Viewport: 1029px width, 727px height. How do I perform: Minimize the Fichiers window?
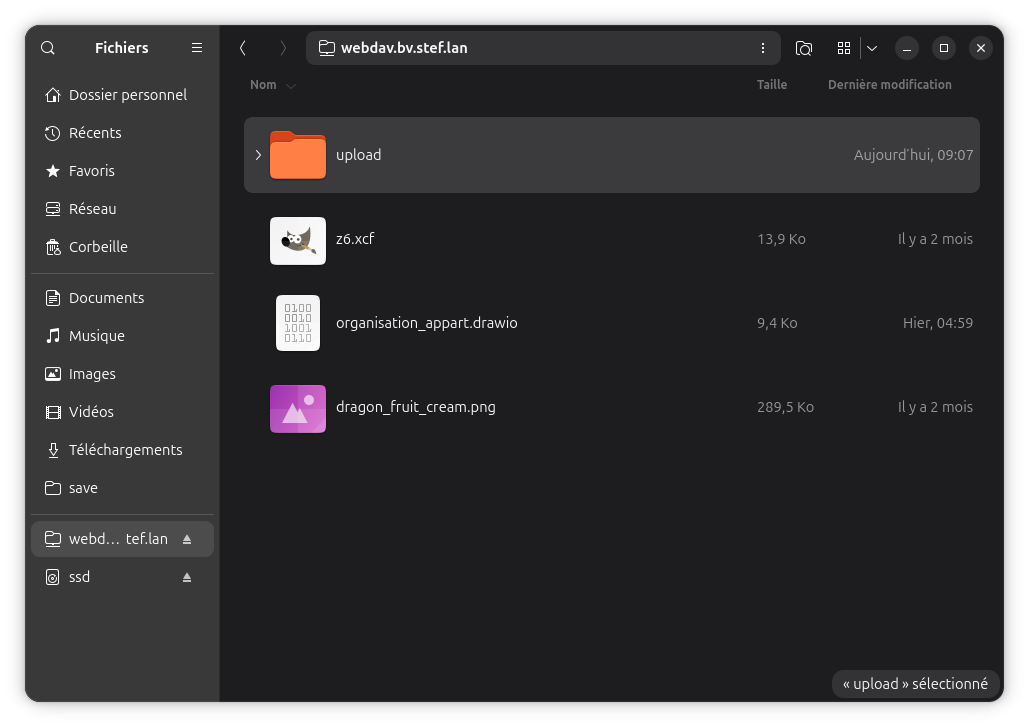(907, 48)
